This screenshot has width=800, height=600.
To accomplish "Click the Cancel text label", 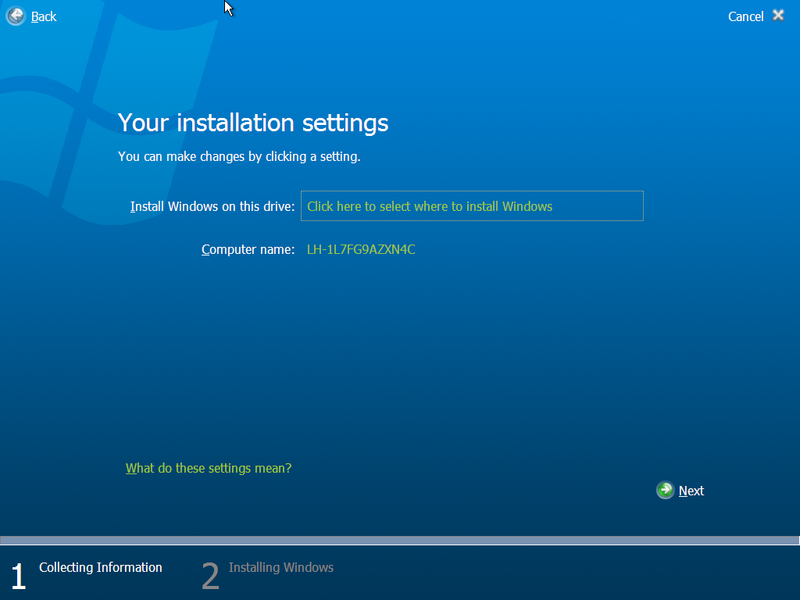I will [x=745, y=17].
